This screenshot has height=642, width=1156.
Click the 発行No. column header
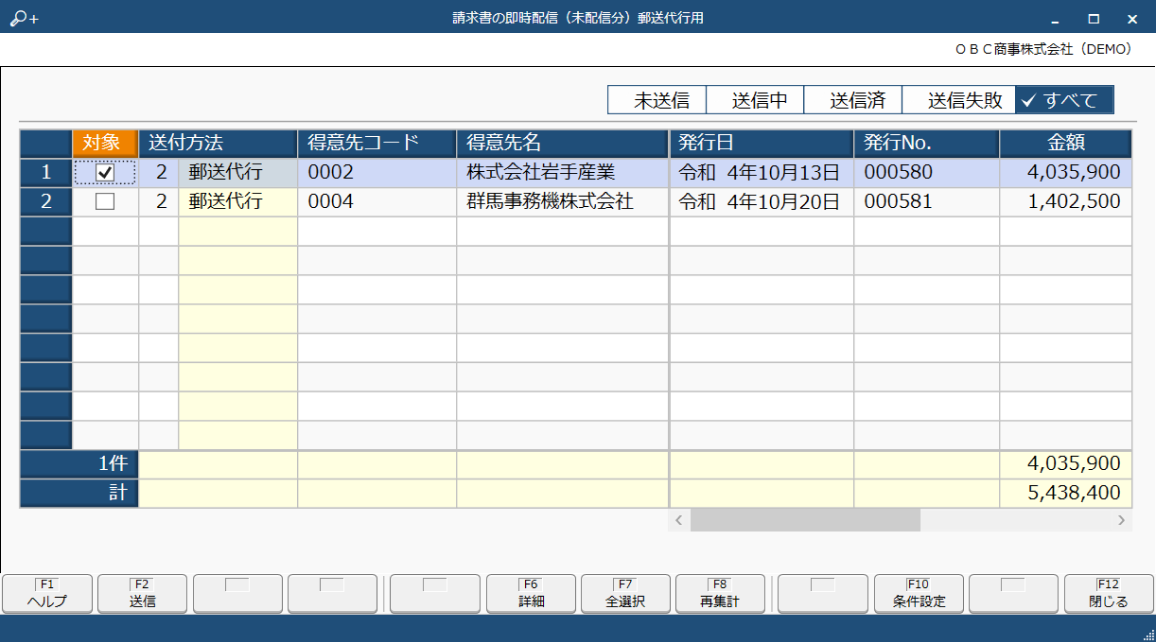pos(927,143)
